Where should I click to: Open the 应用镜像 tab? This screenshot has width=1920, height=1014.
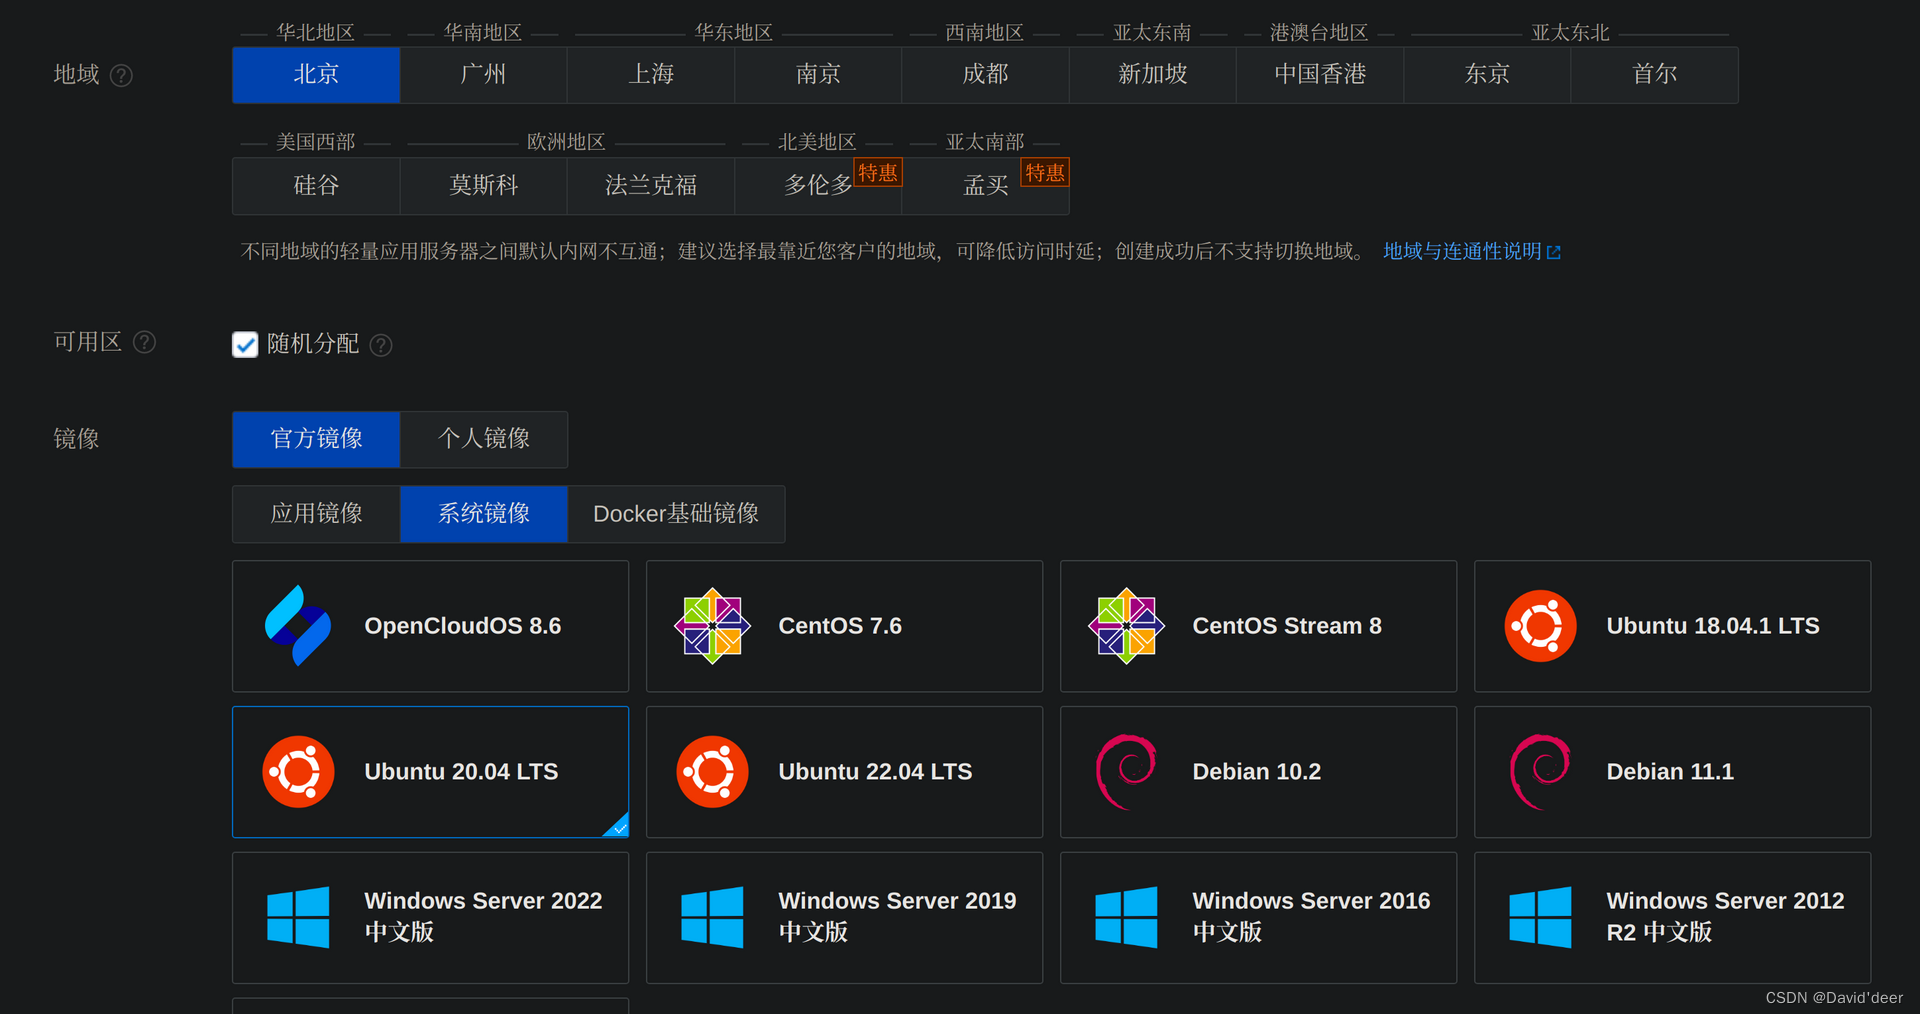(x=316, y=514)
